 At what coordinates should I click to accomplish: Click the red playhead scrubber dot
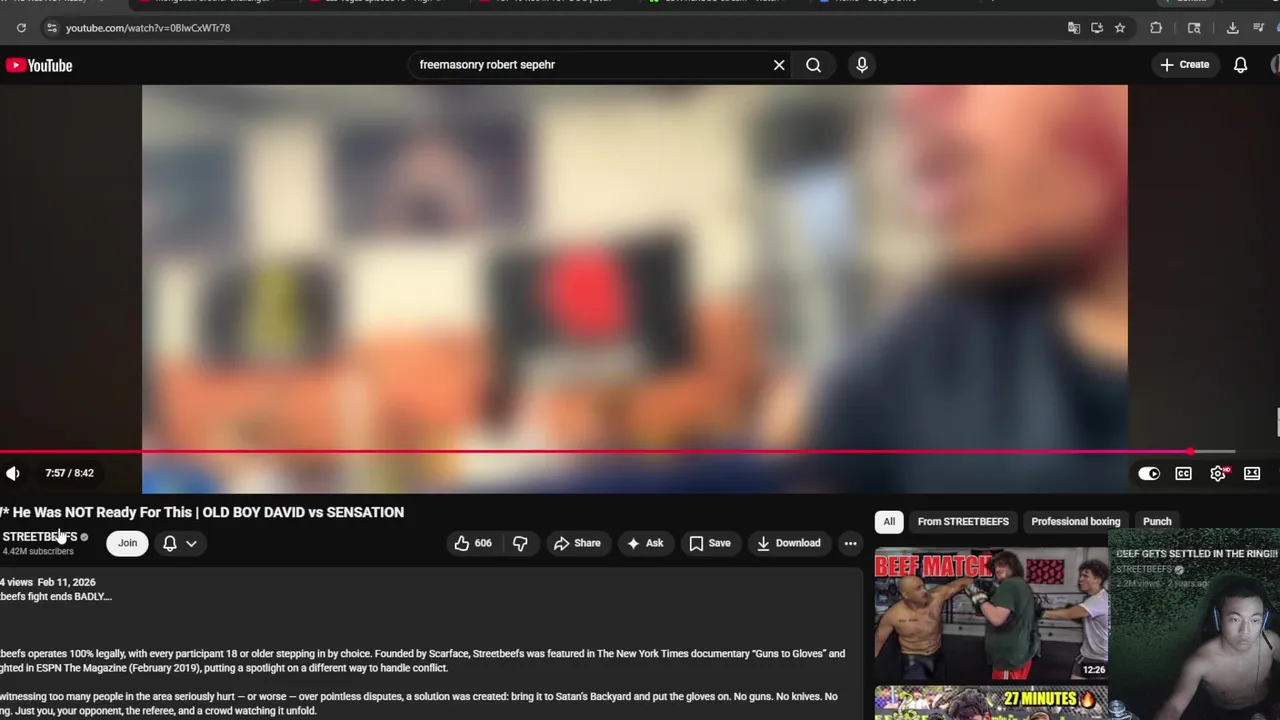(1190, 452)
